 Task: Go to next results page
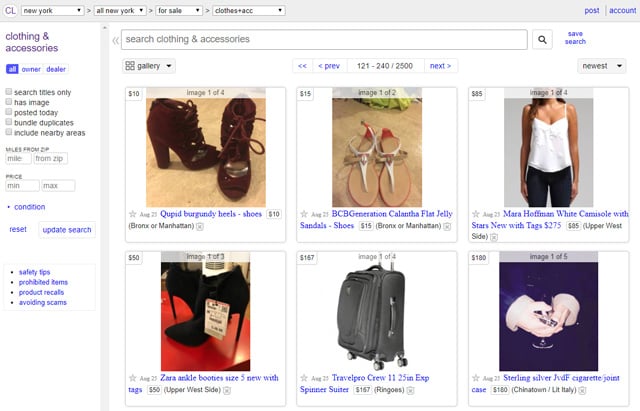pyautogui.click(x=440, y=66)
